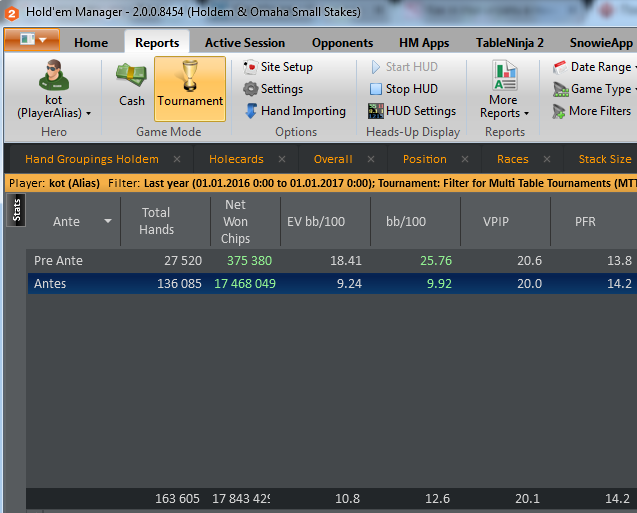Close the Holecards report tab
Screen dimensions: 637x513
coord(282,159)
